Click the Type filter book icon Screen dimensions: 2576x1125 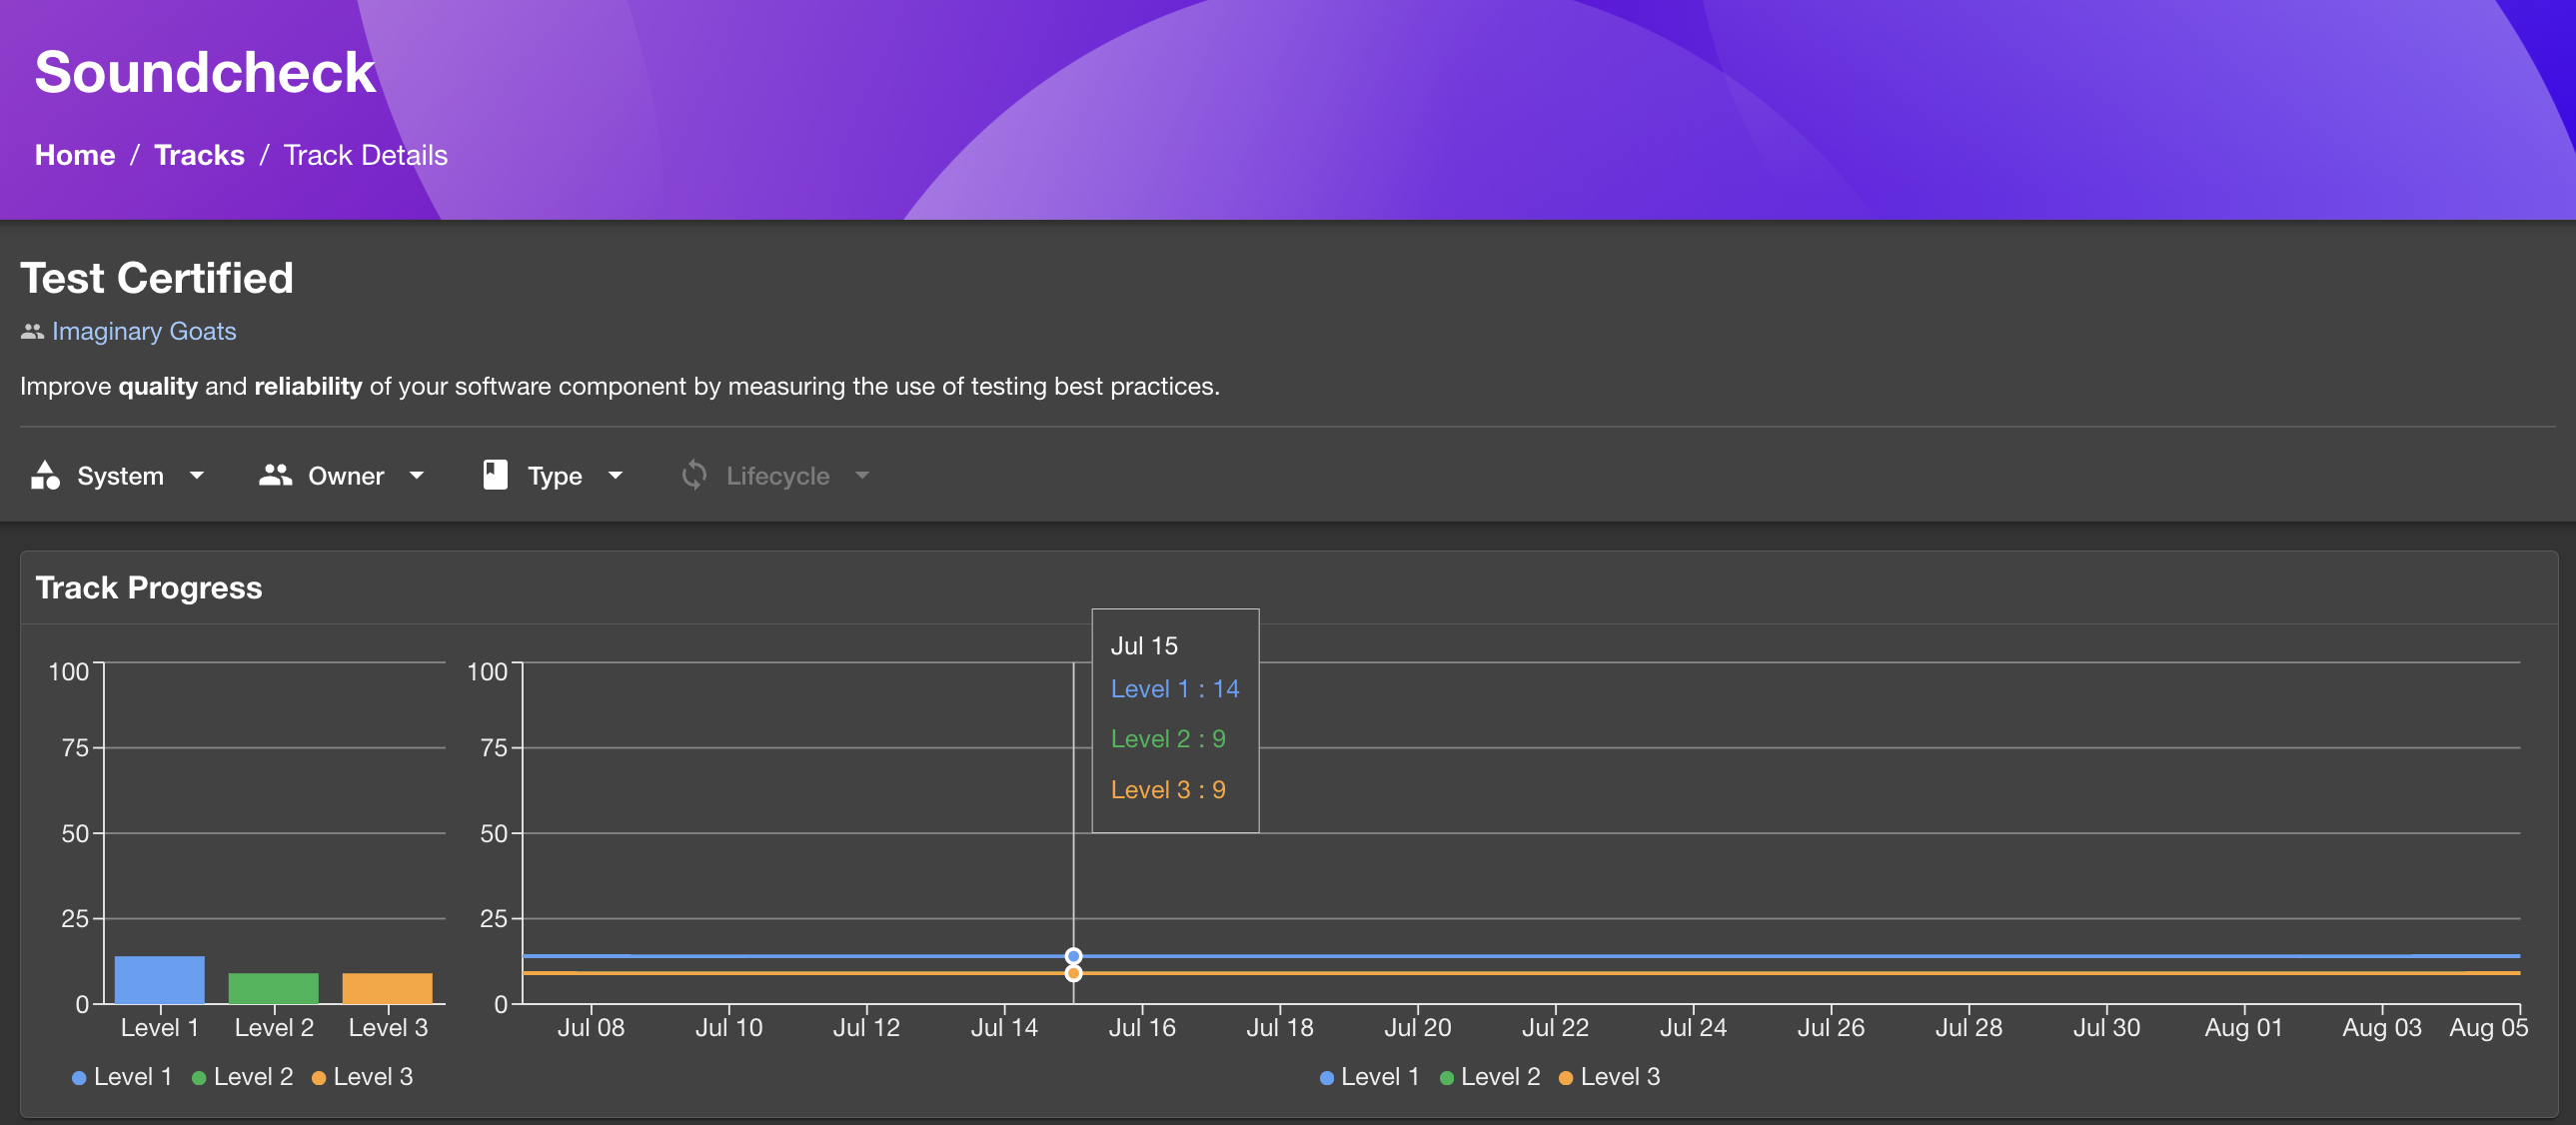[495, 475]
